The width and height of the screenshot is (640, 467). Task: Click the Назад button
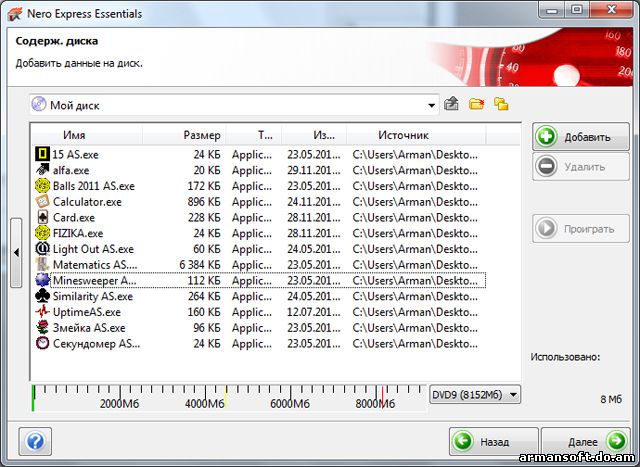point(493,441)
